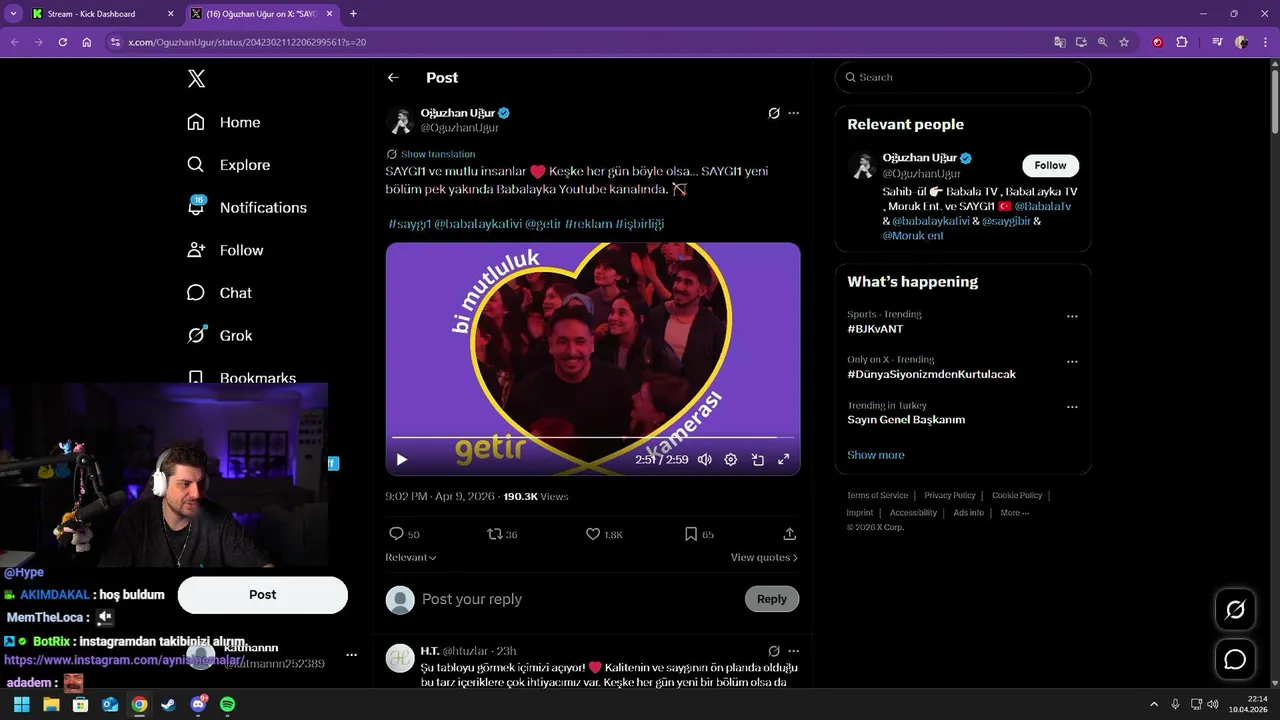1280x720 pixels.
Task: Click the browser home button
Action: click(87, 42)
